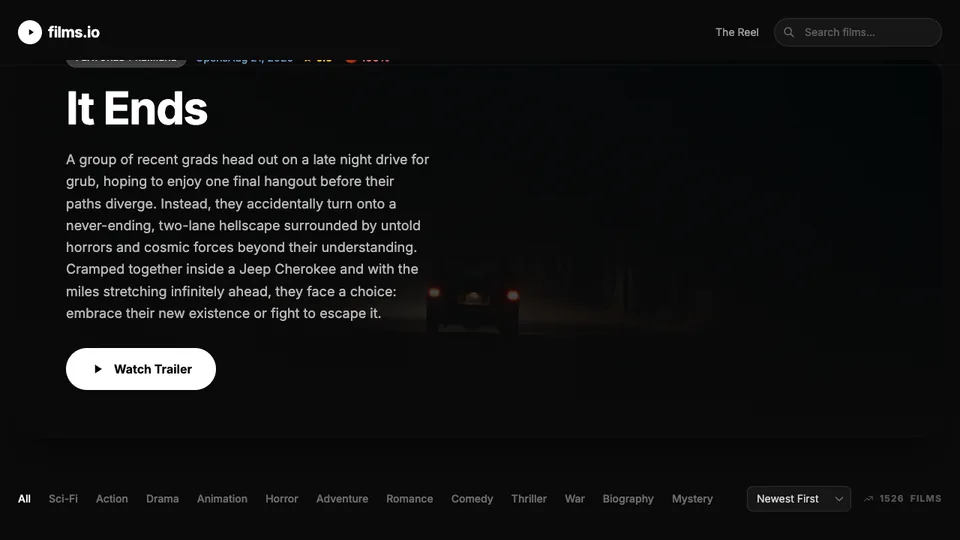
Task: Filter films by Drama
Action: tap(162, 499)
